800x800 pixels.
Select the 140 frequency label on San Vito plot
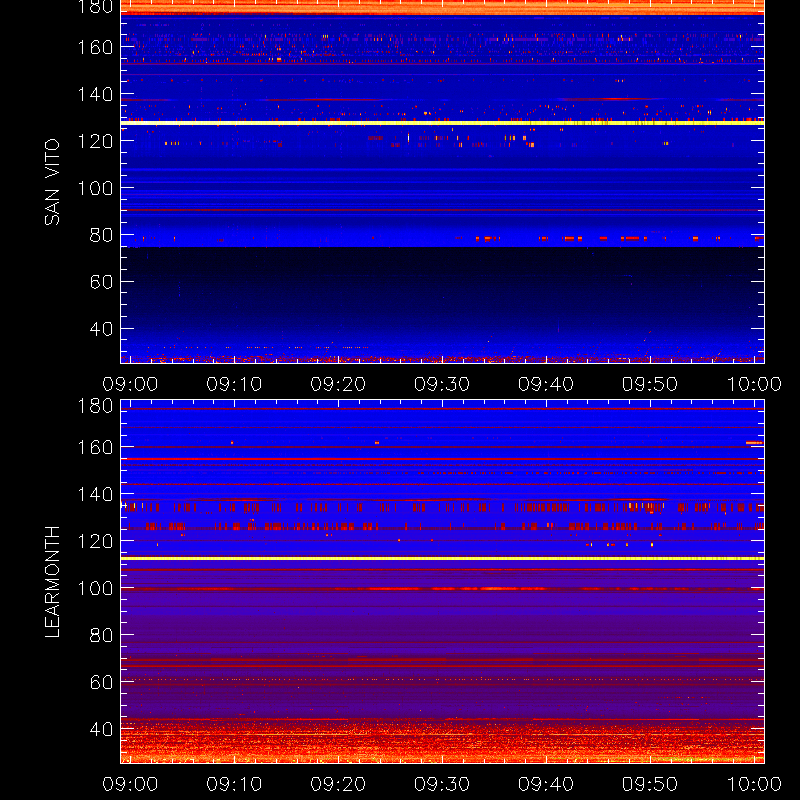tap(95, 94)
